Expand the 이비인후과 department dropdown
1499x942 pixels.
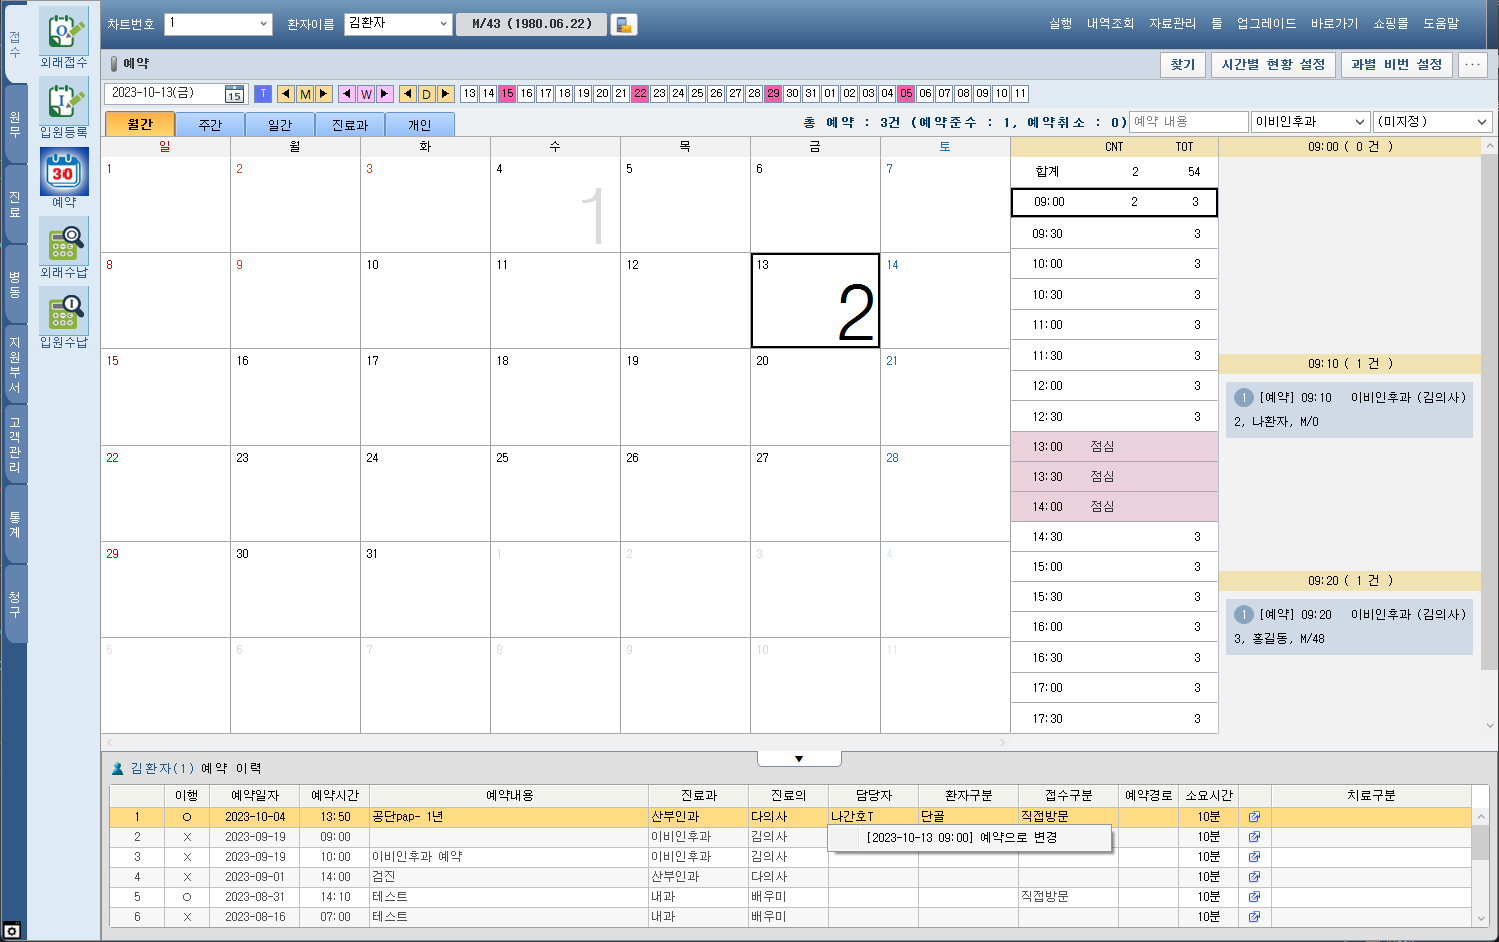tap(1359, 122)
